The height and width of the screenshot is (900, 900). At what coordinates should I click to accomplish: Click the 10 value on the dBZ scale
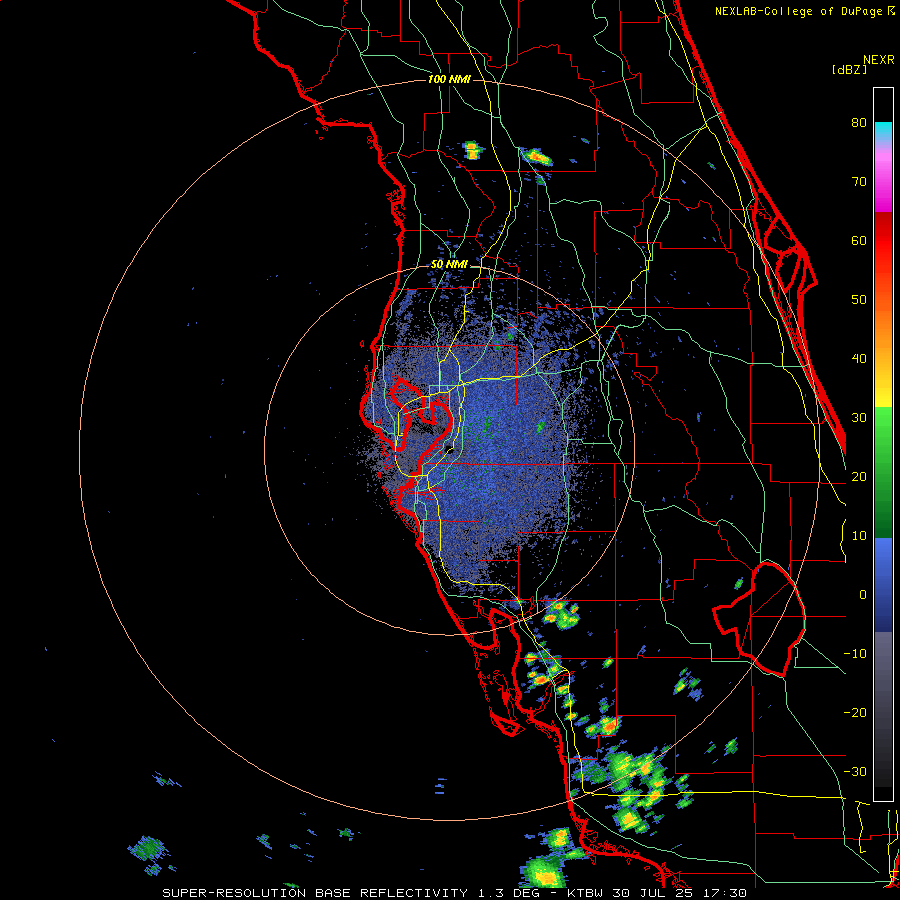(859, 536)
